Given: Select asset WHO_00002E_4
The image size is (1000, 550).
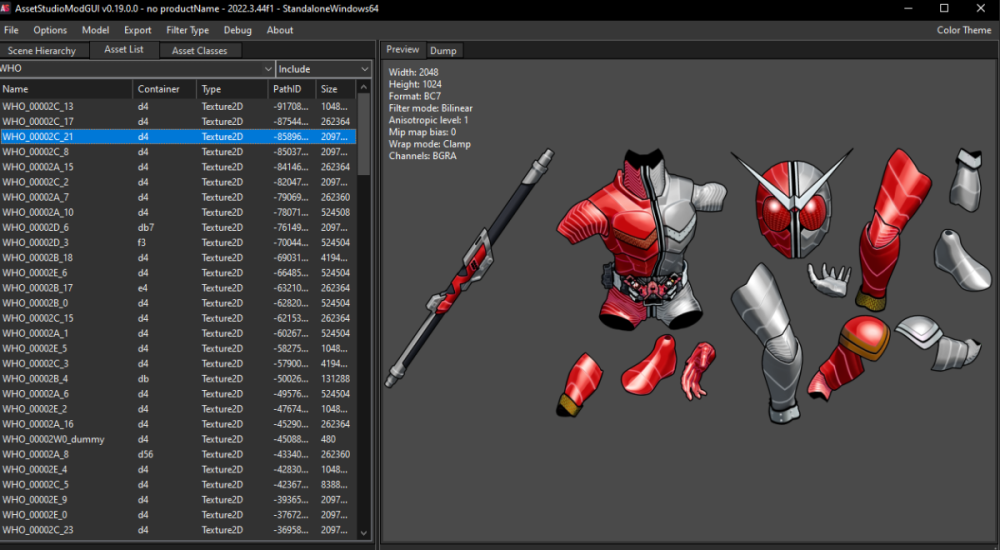Looking at the screenshot, I should (x=178, y=470).
